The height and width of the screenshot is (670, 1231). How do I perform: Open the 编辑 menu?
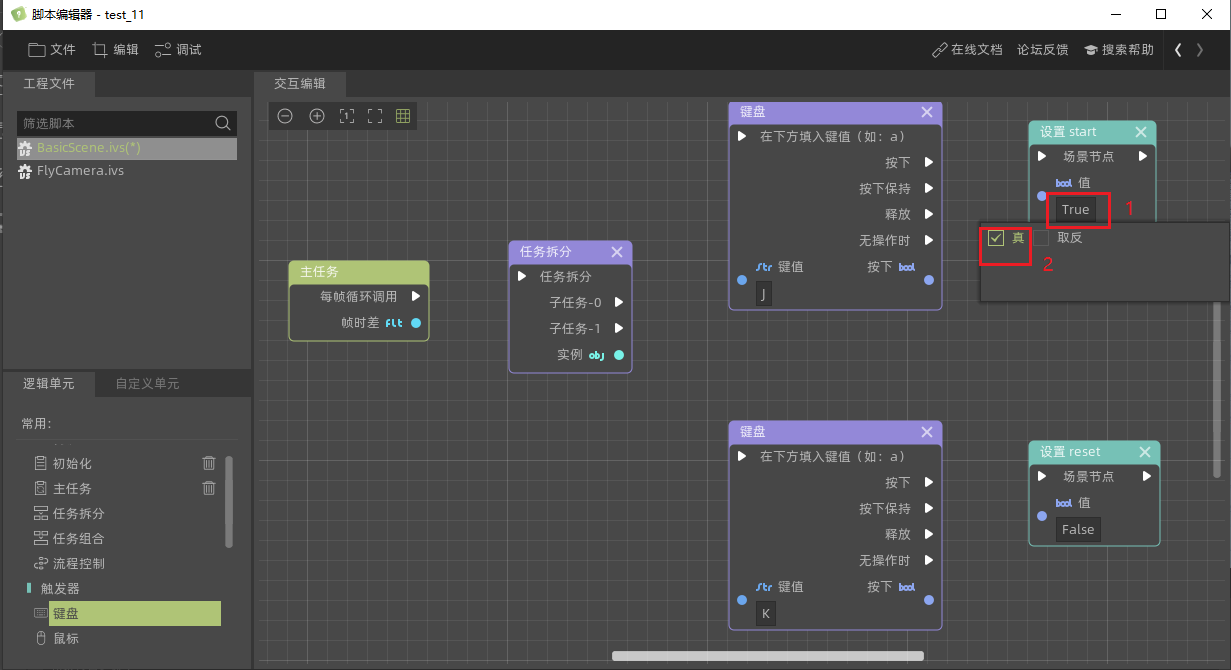click(x=115, y=50)
